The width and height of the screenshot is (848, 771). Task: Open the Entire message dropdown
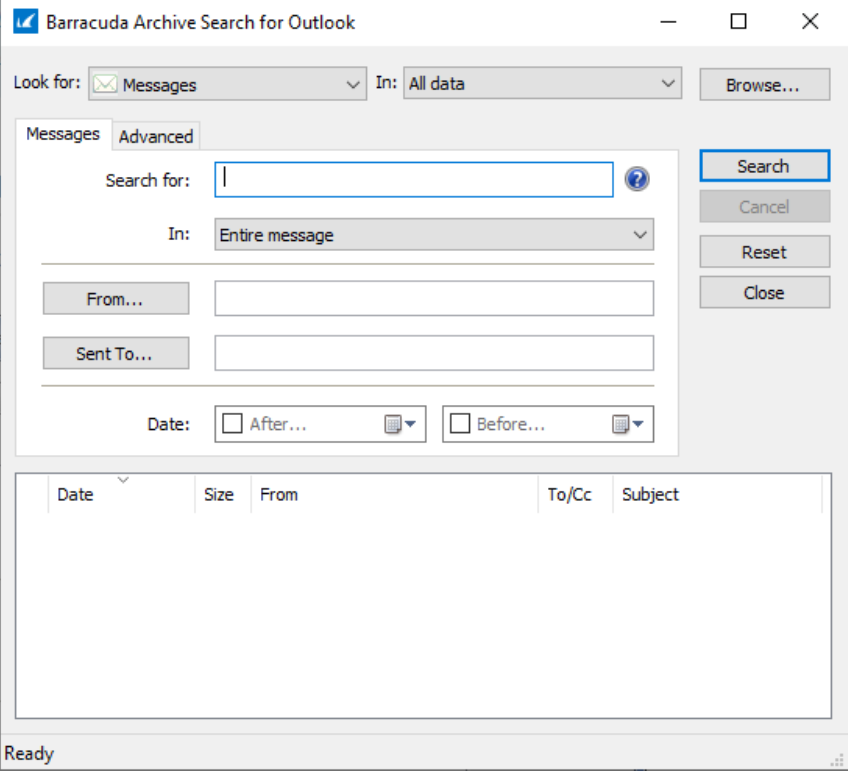point(434,235)
